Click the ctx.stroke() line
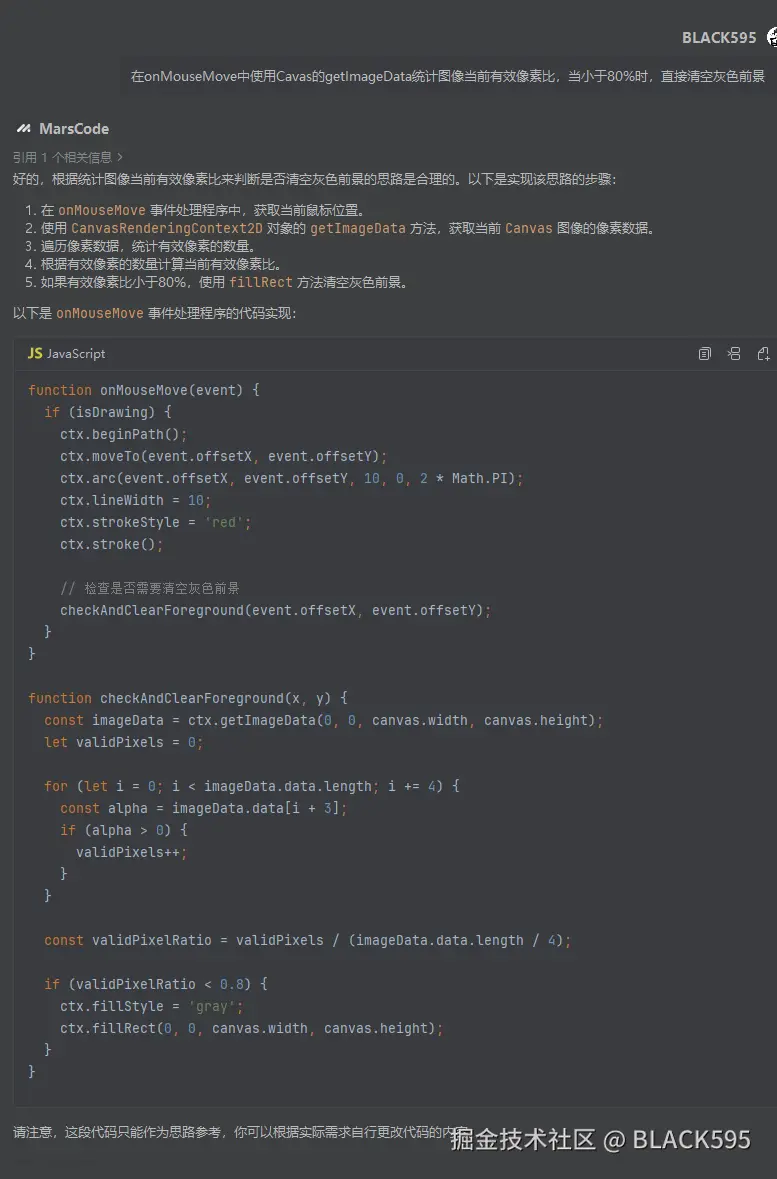 click(111, 544)
